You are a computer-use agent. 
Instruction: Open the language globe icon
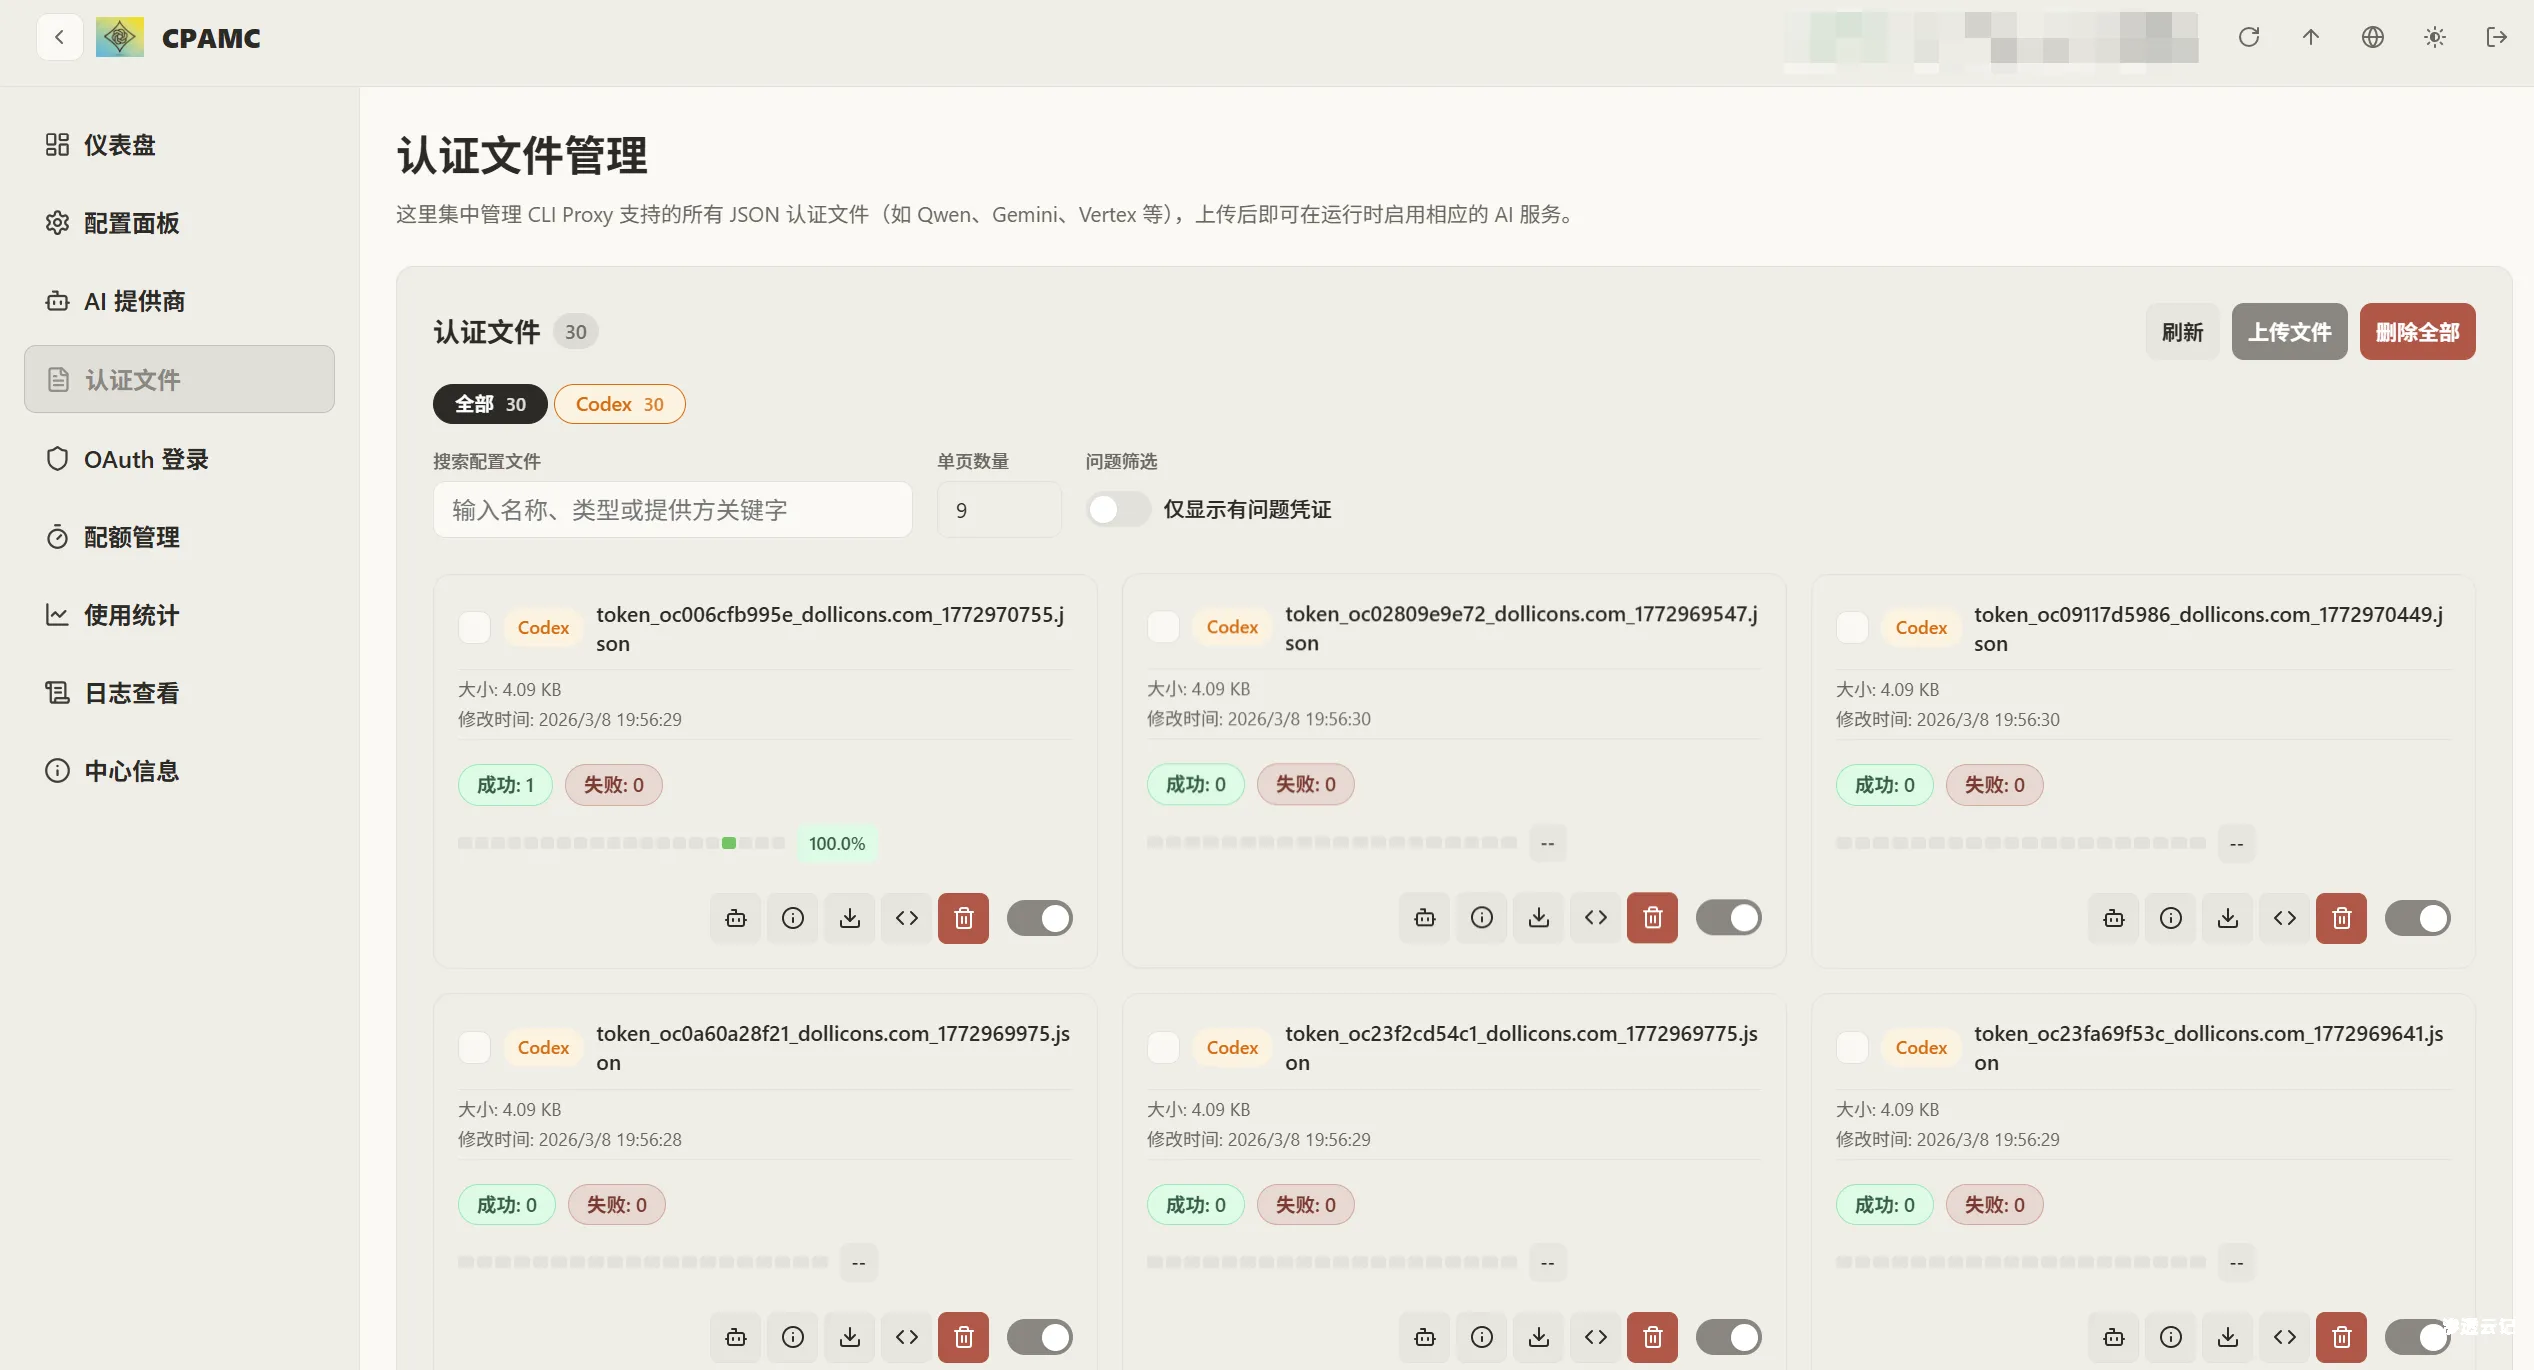coord(2373,37)
